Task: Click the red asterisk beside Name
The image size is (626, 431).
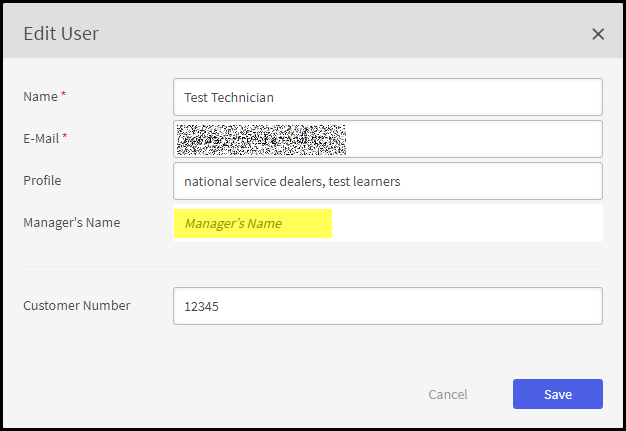Action: [x=64, y=95]
